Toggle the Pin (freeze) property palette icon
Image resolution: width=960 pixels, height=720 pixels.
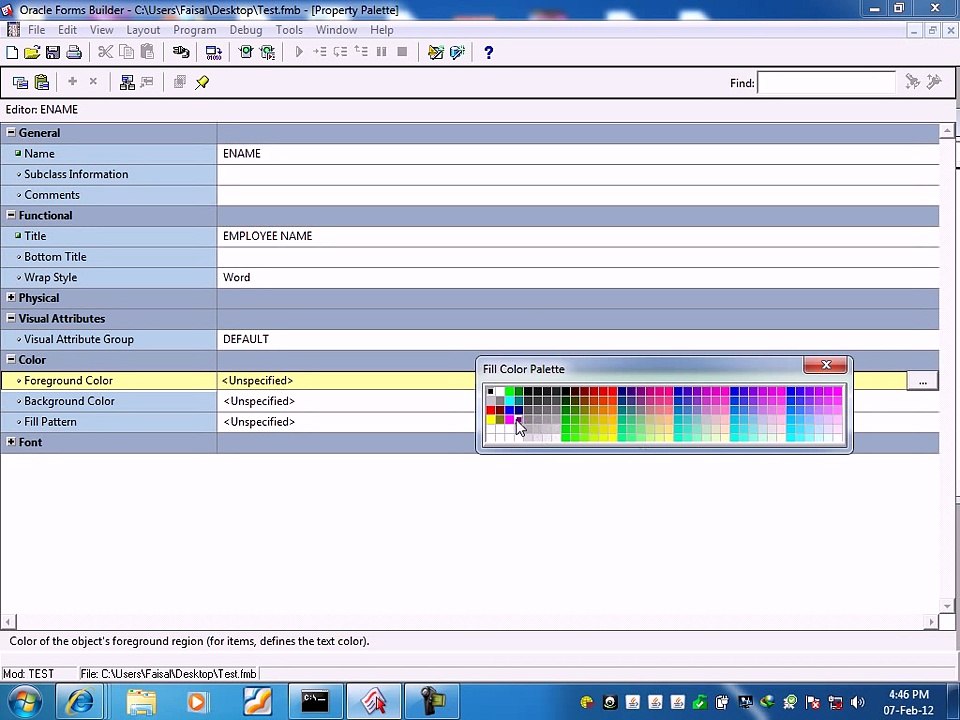[x=202, y=82]
